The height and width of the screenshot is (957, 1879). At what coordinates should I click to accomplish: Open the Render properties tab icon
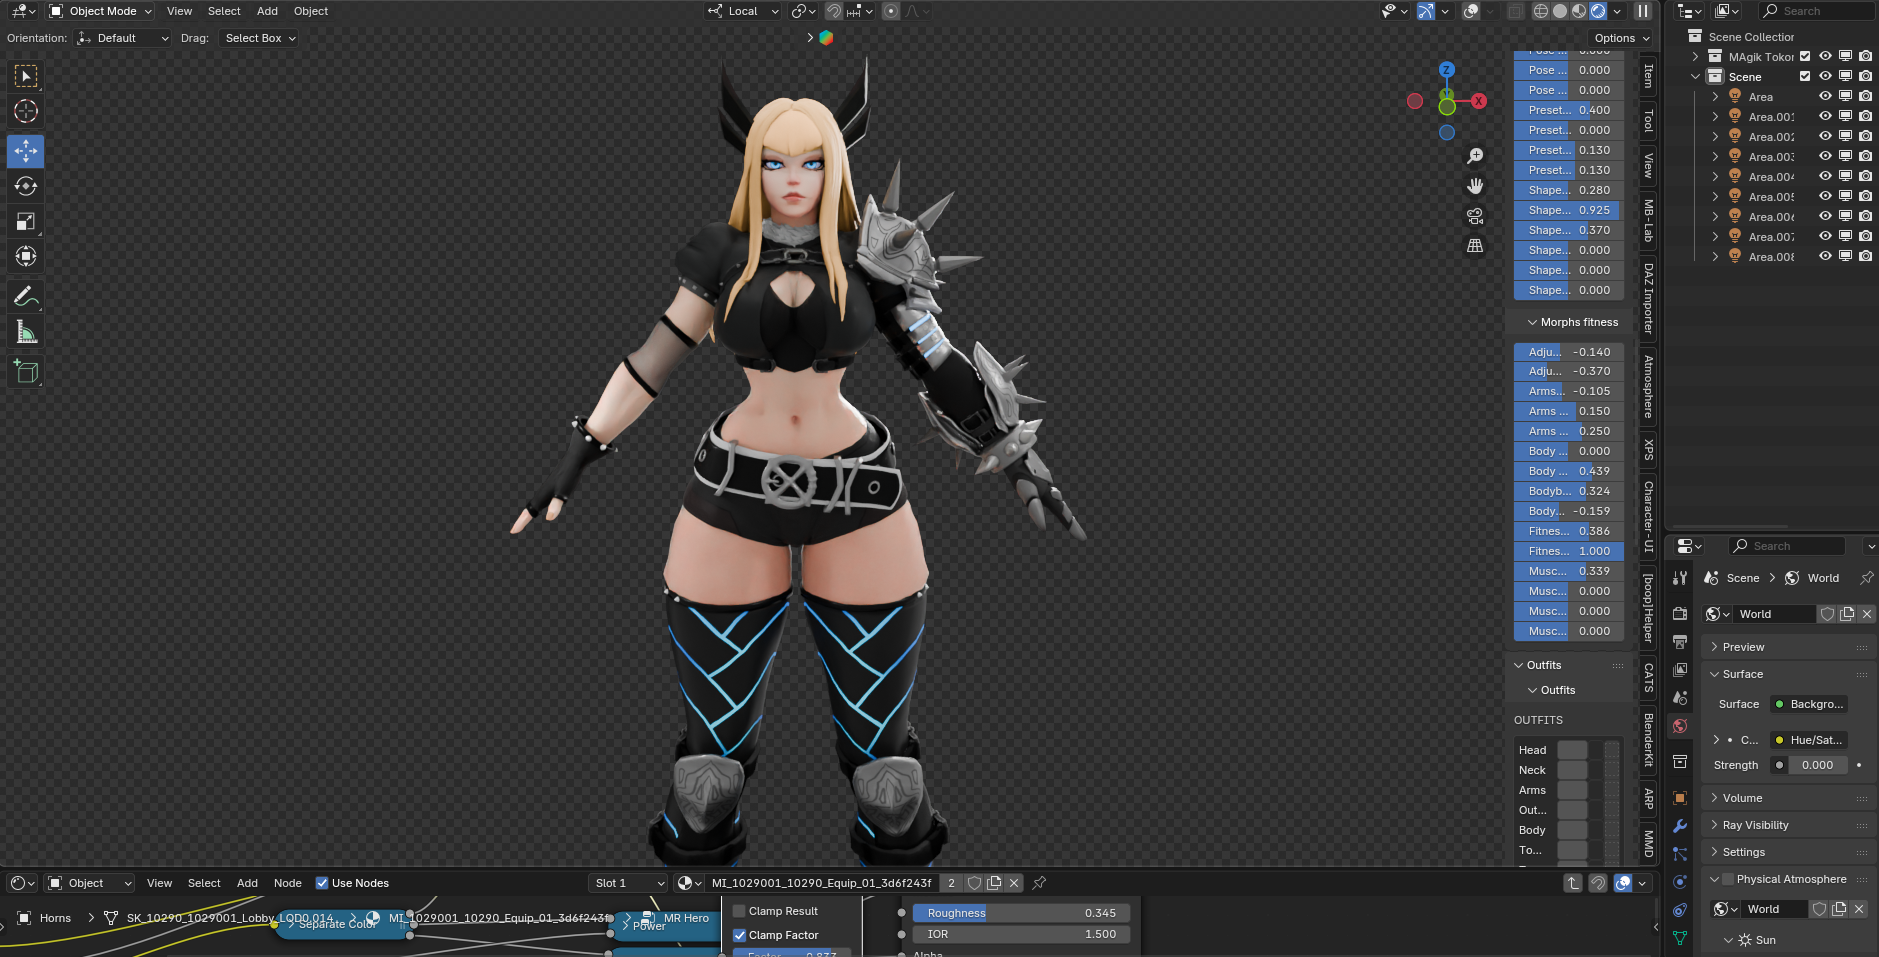click(1680, 613)
